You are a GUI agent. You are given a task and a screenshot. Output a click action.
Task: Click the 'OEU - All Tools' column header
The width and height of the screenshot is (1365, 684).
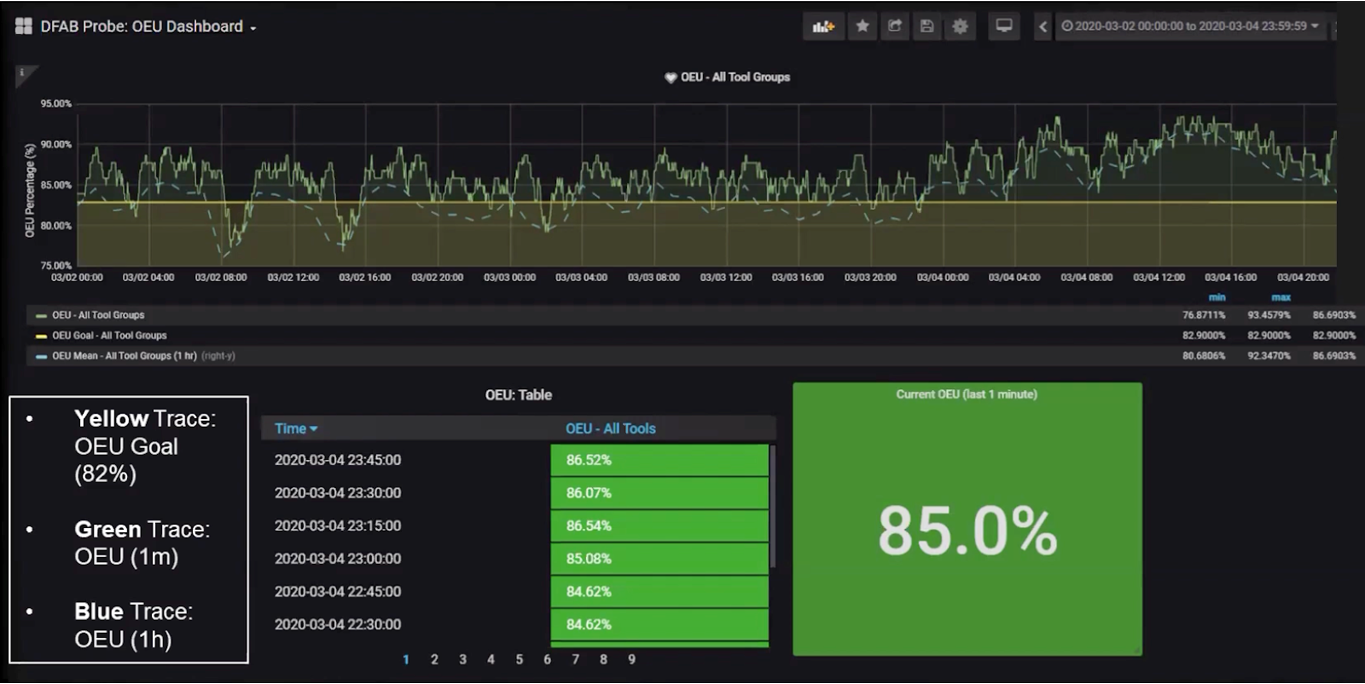tap(610, 428)
